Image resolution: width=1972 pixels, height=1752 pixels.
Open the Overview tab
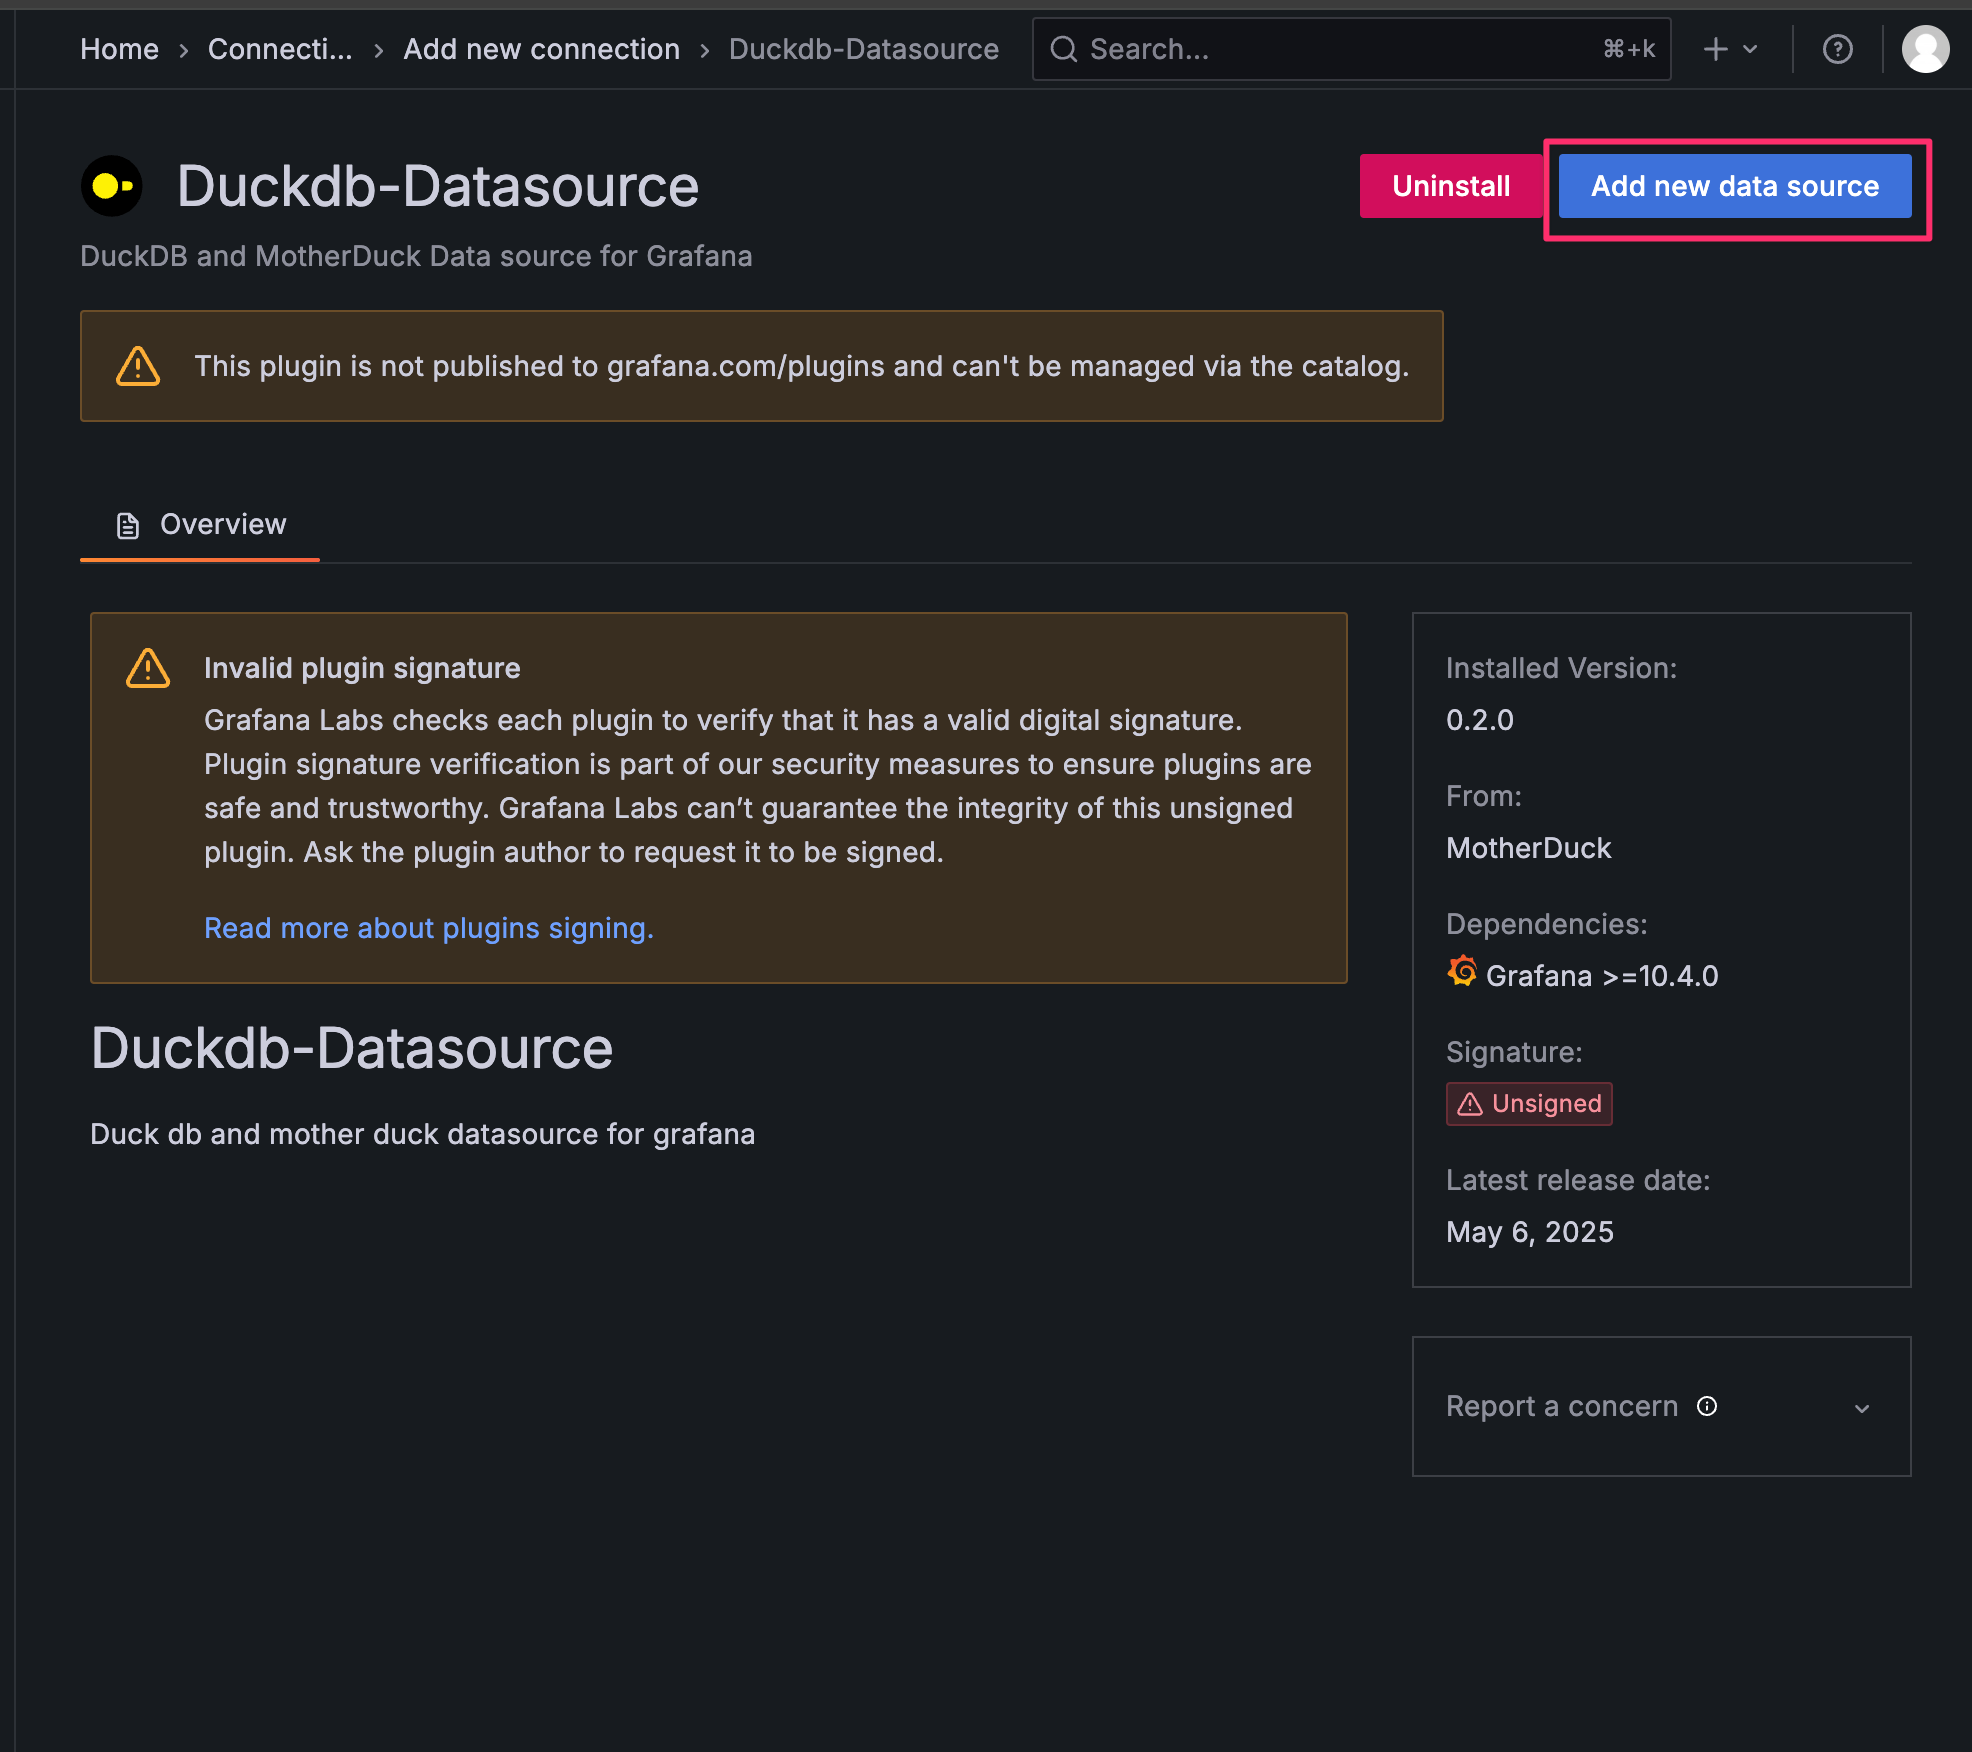pos(200,524)
